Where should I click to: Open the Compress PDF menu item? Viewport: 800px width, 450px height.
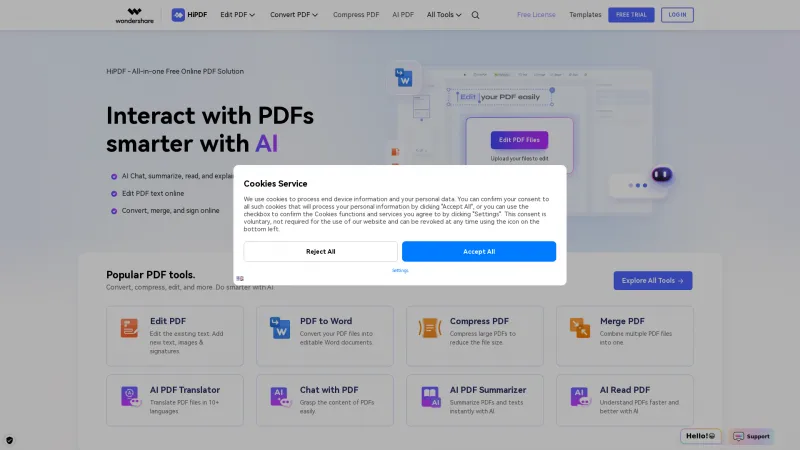pos(356,15)
